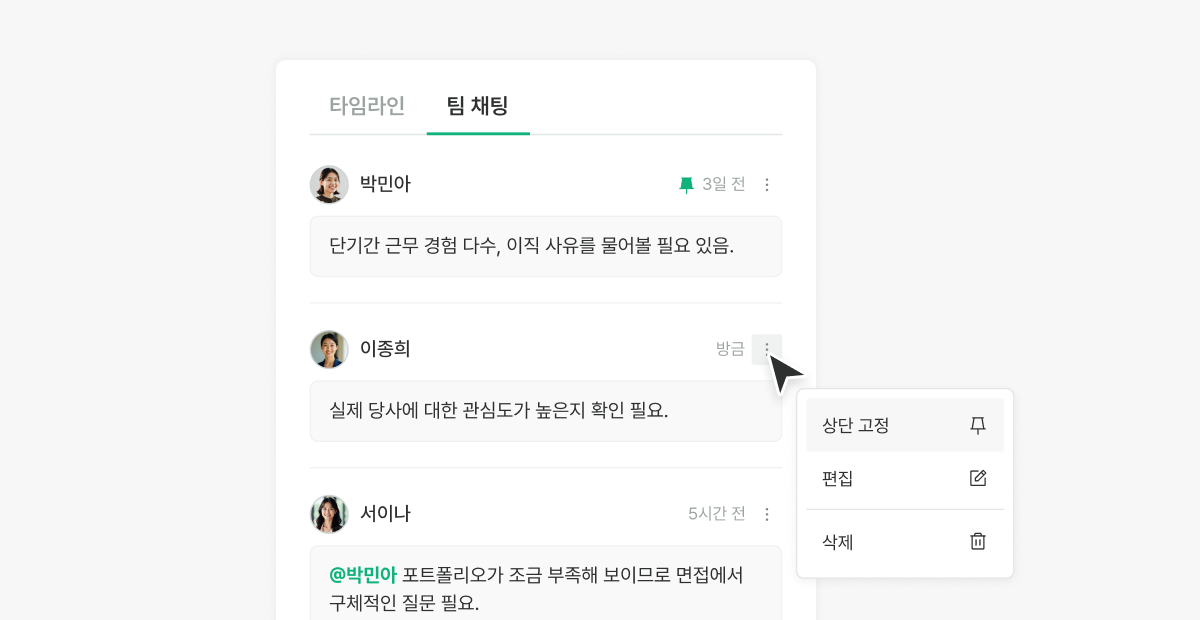Viewport: 1200px width, 620px height.
Task: Click the 3일 전 timestamp
Action: click(x=724, y=185)
